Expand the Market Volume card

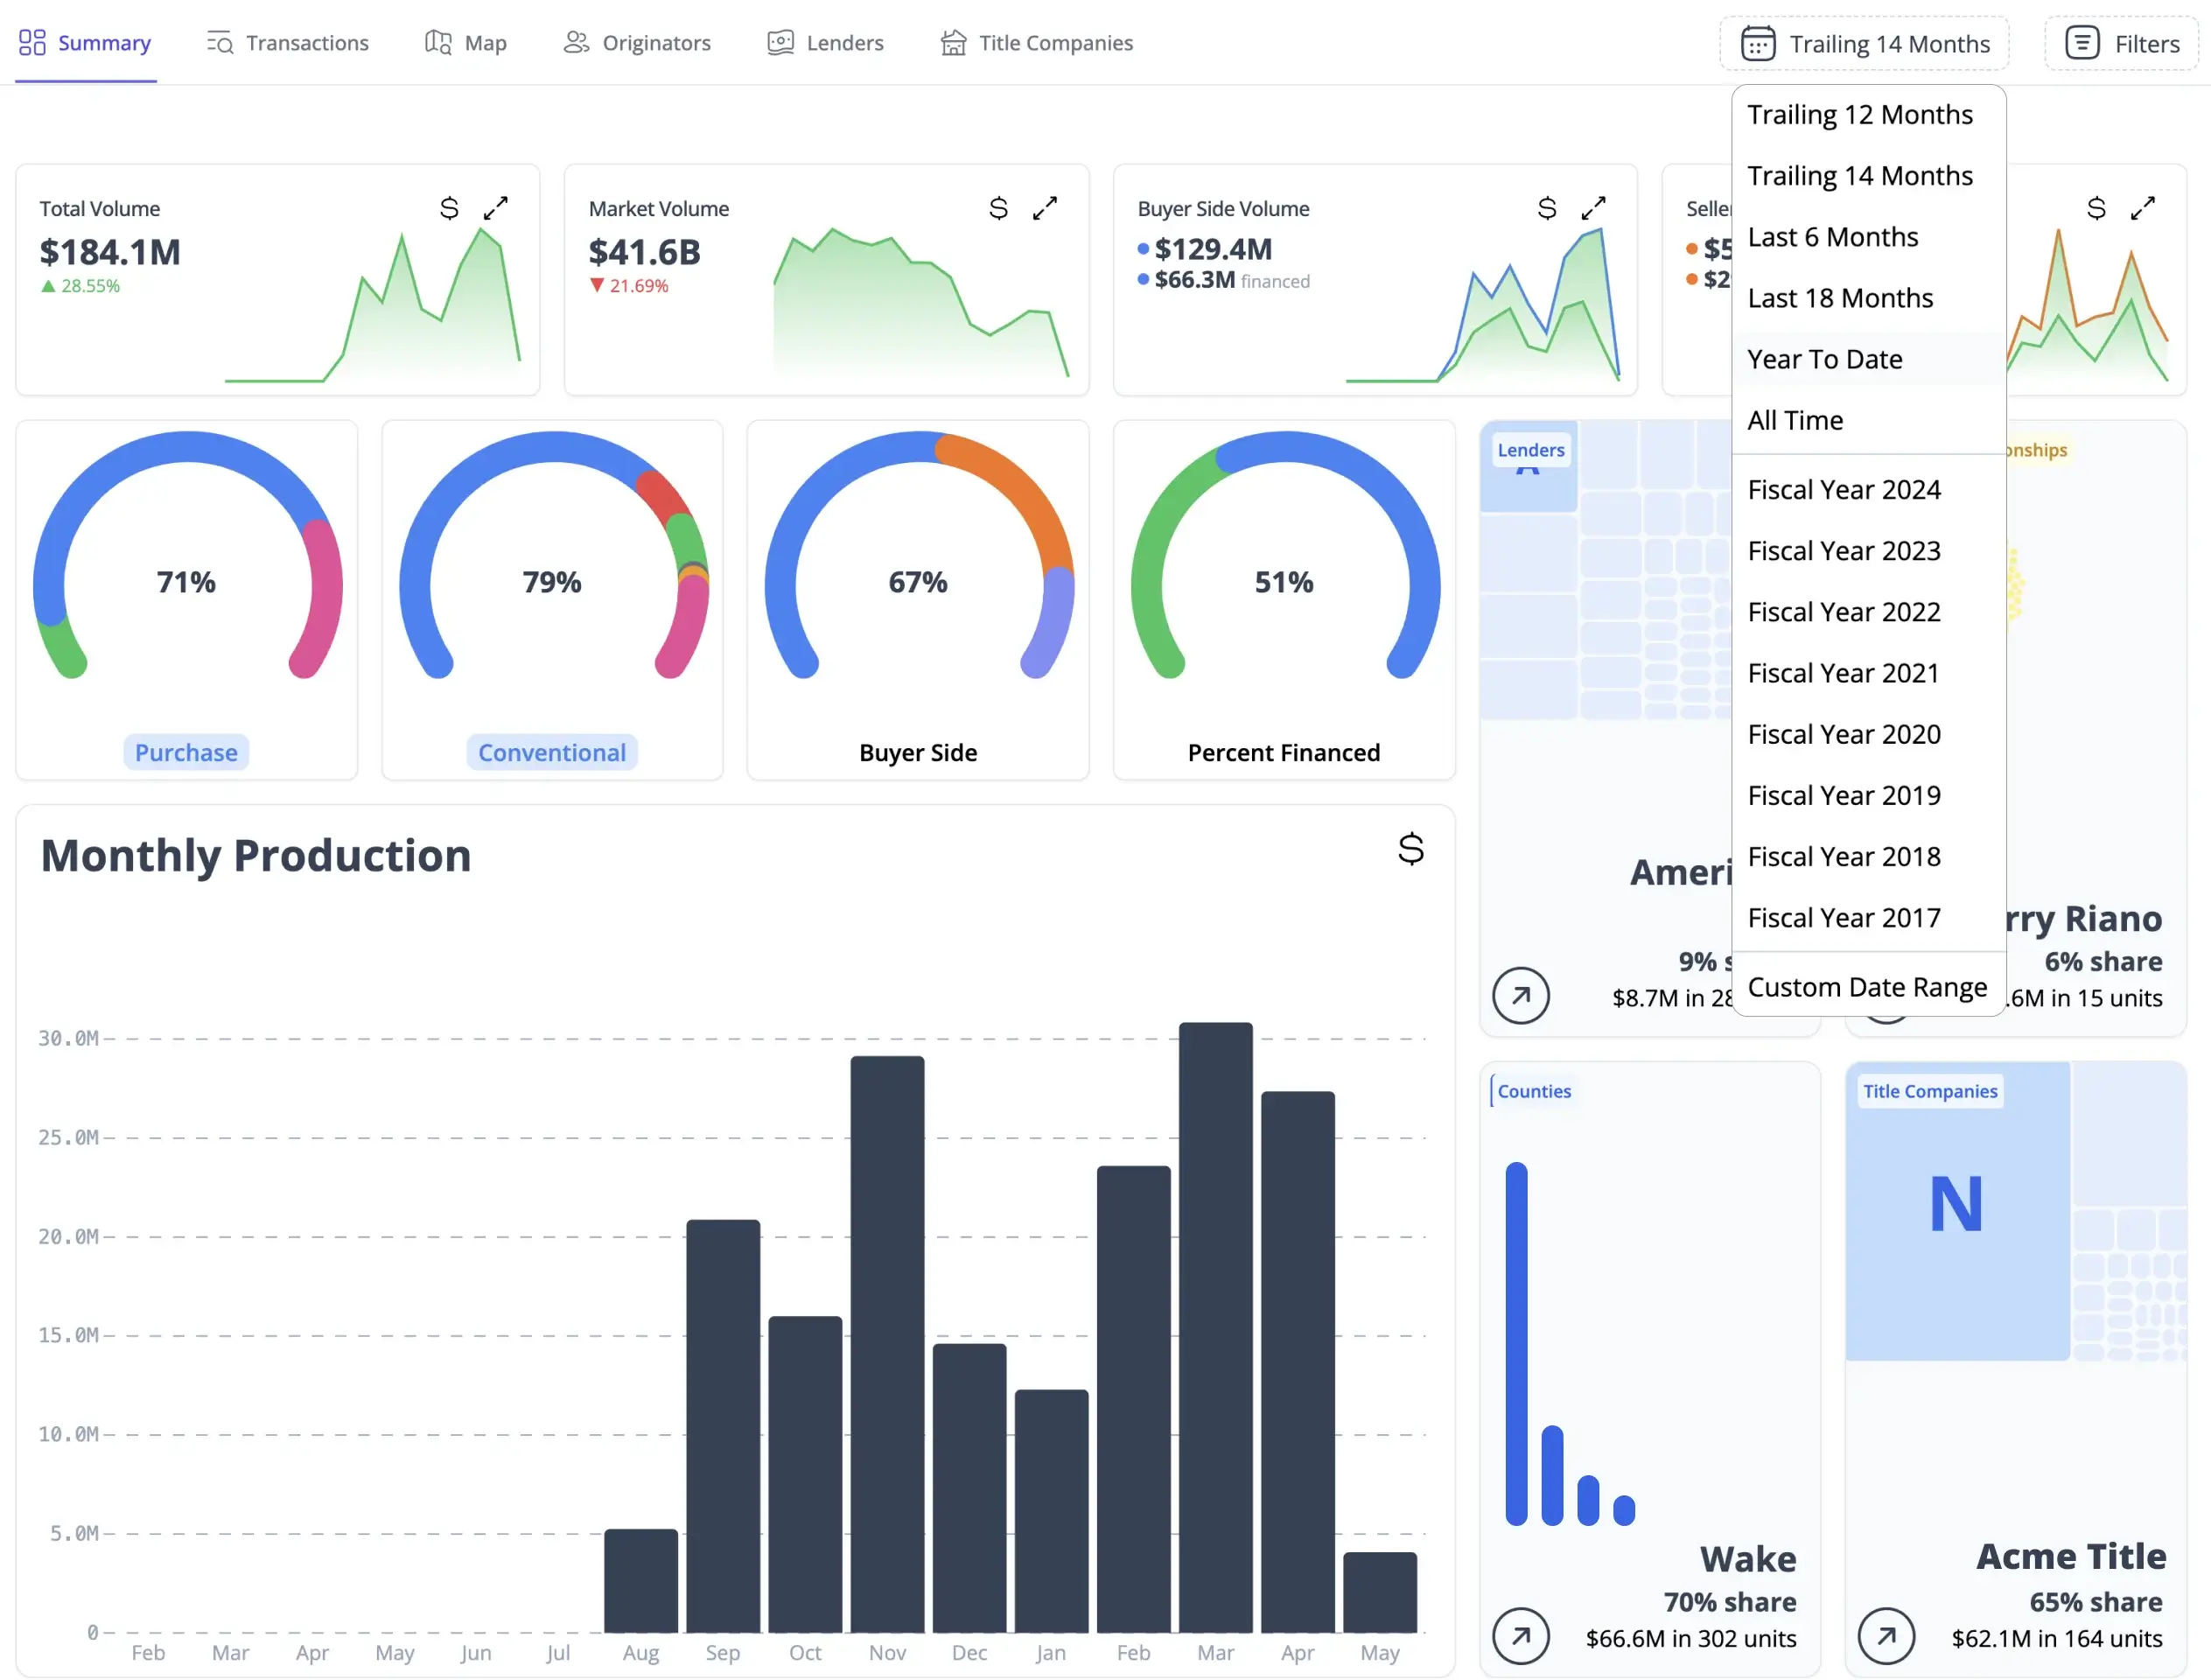point(1045,208)
